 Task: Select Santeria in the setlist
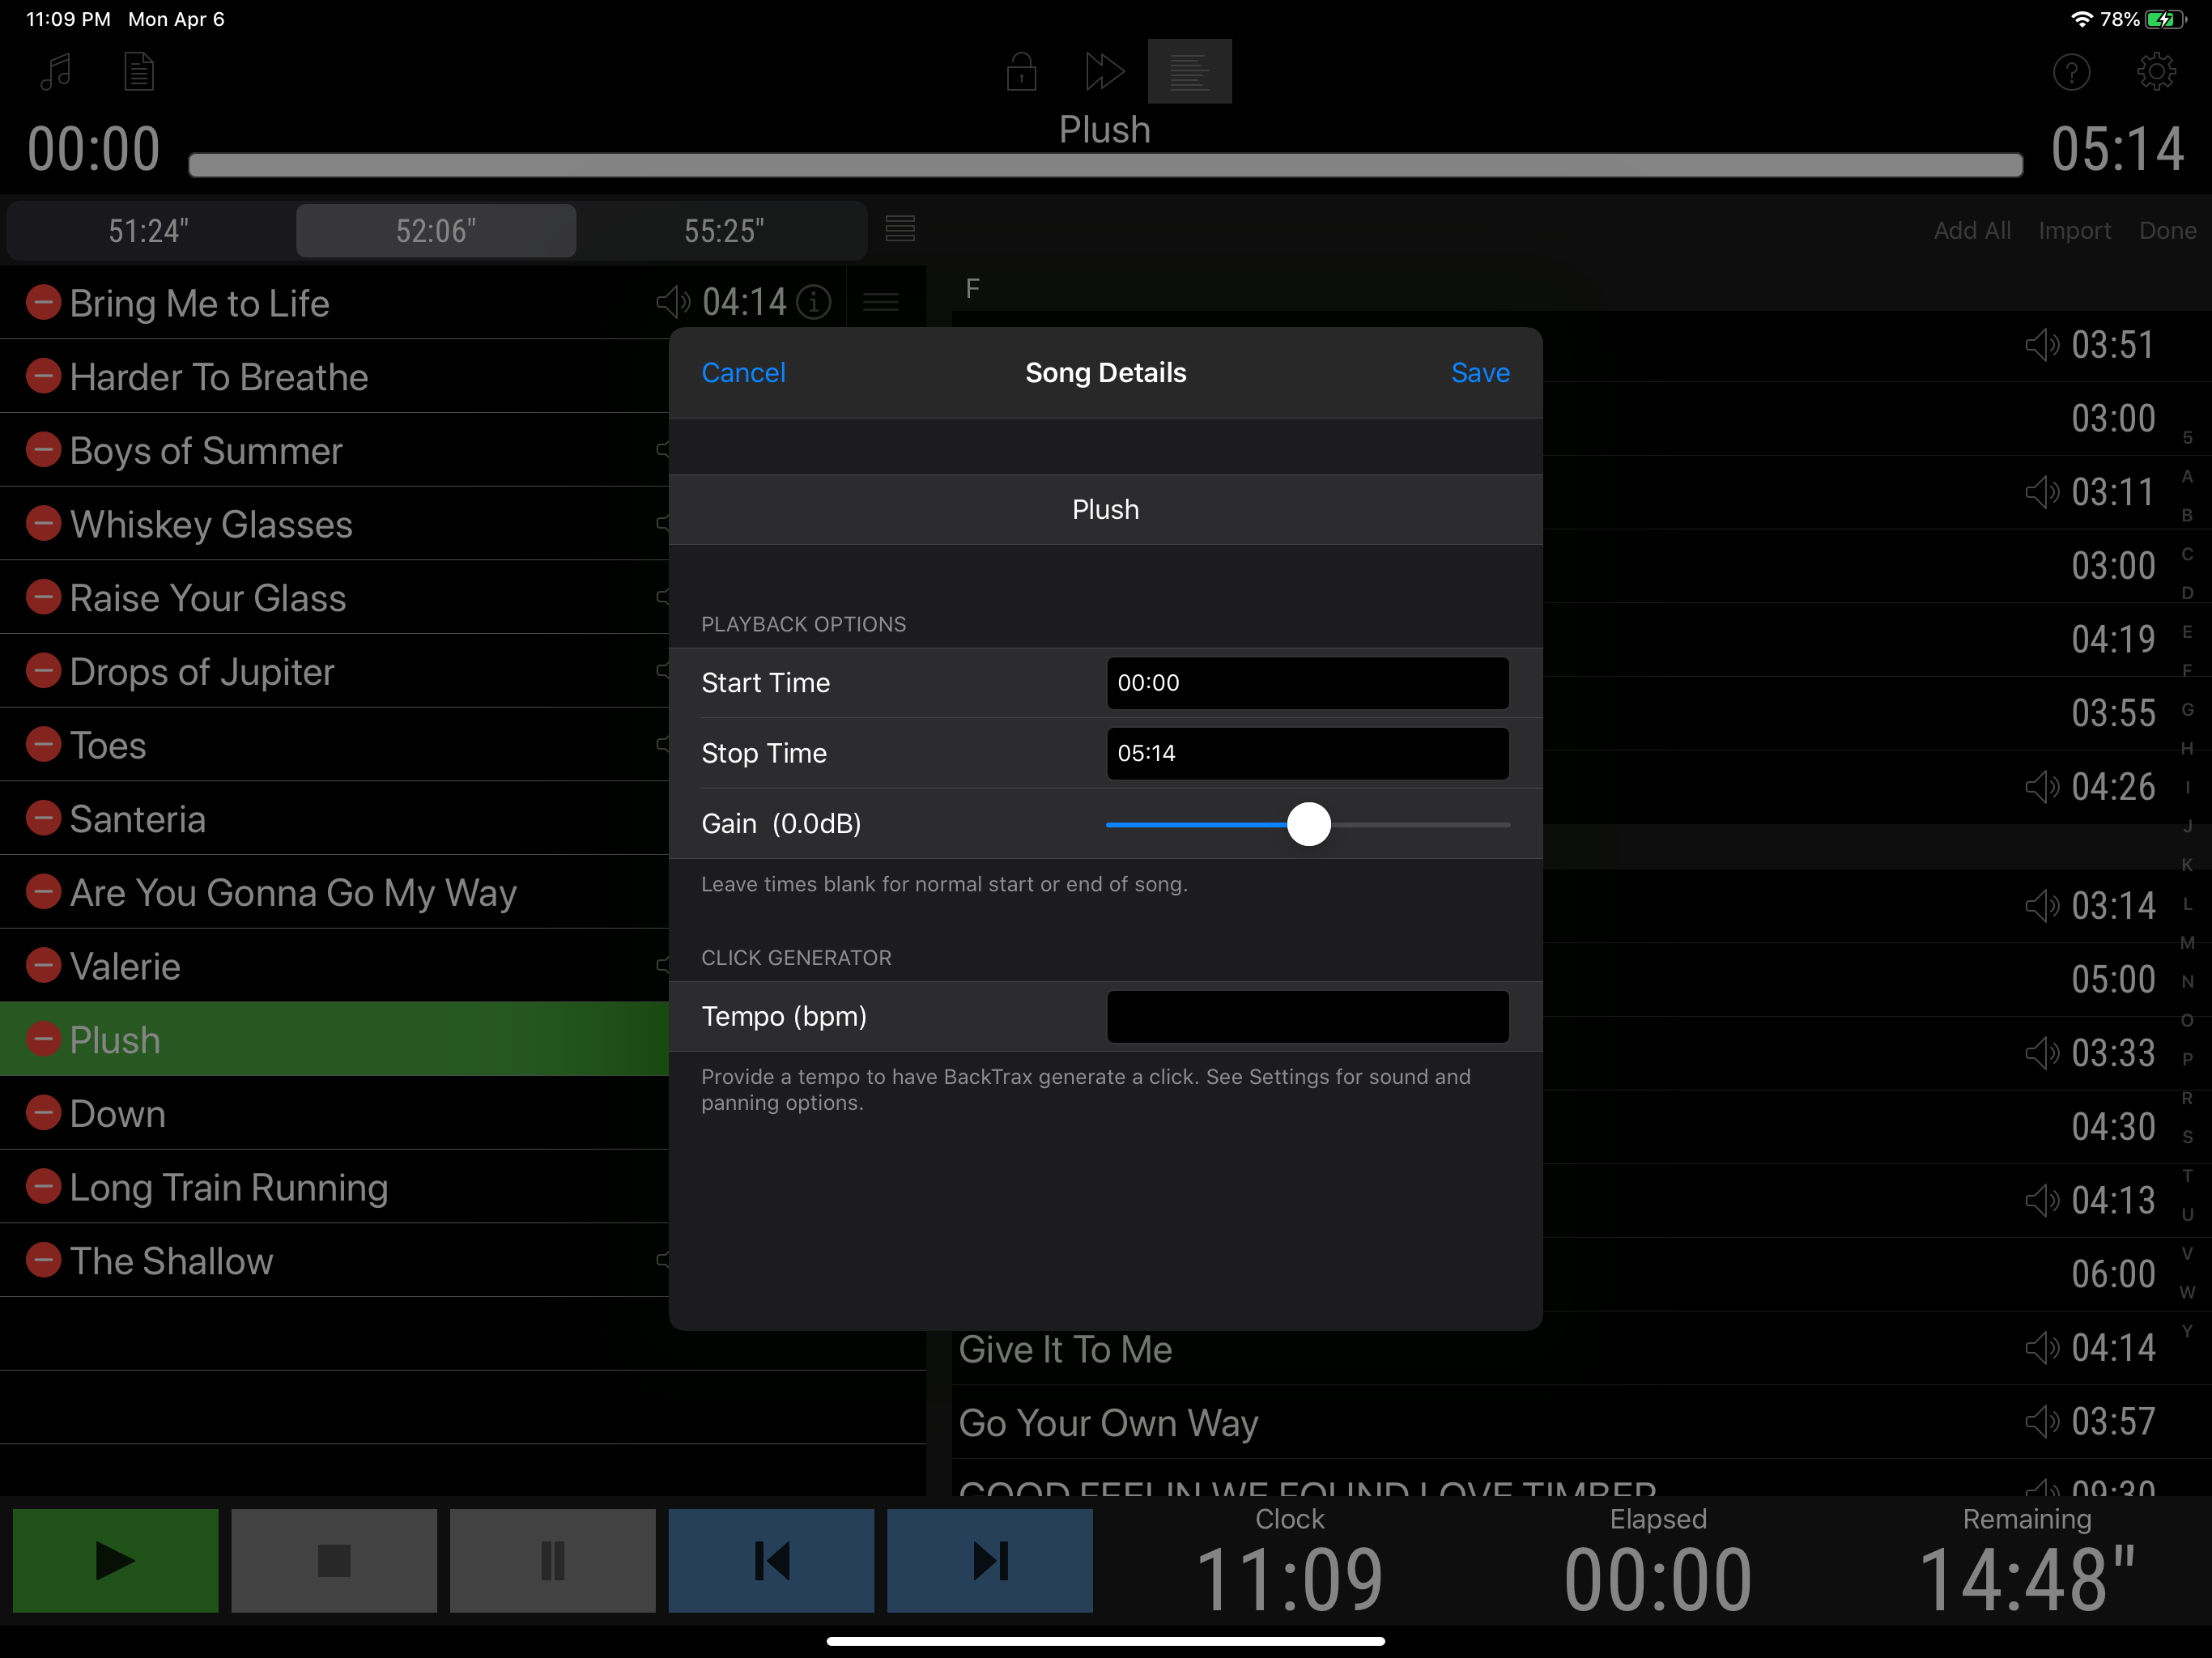pyautogui.click(x=334, y=818)
